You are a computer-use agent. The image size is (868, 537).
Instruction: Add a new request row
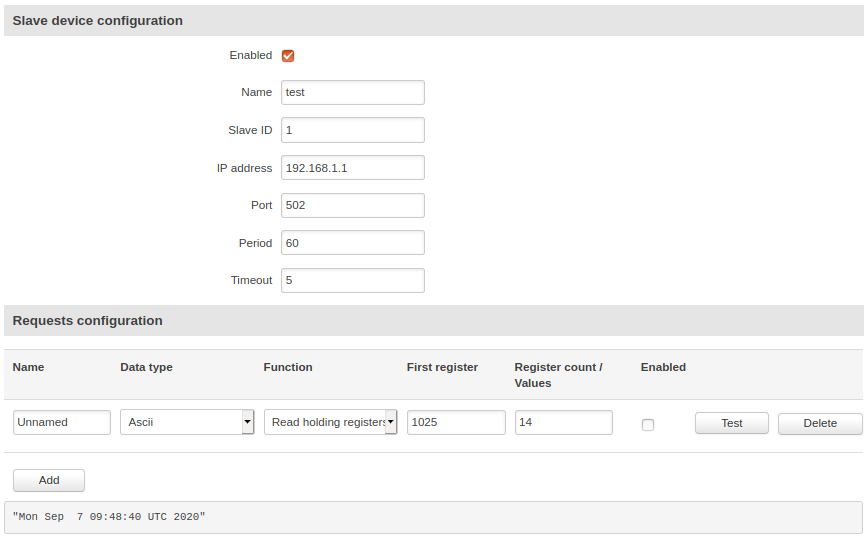coord(49,480)
